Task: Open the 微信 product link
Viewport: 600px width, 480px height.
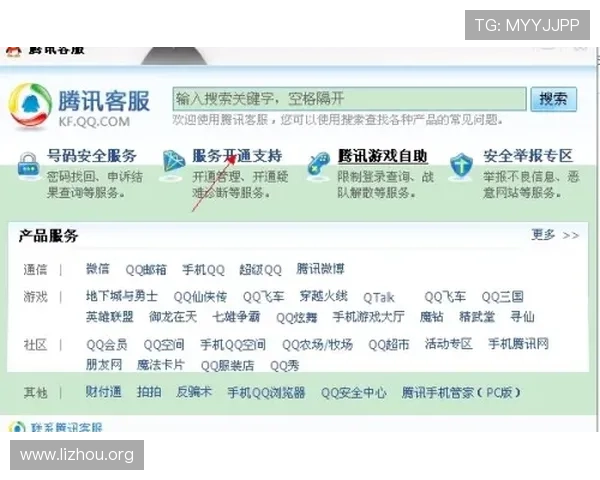Action: [98, 269]
